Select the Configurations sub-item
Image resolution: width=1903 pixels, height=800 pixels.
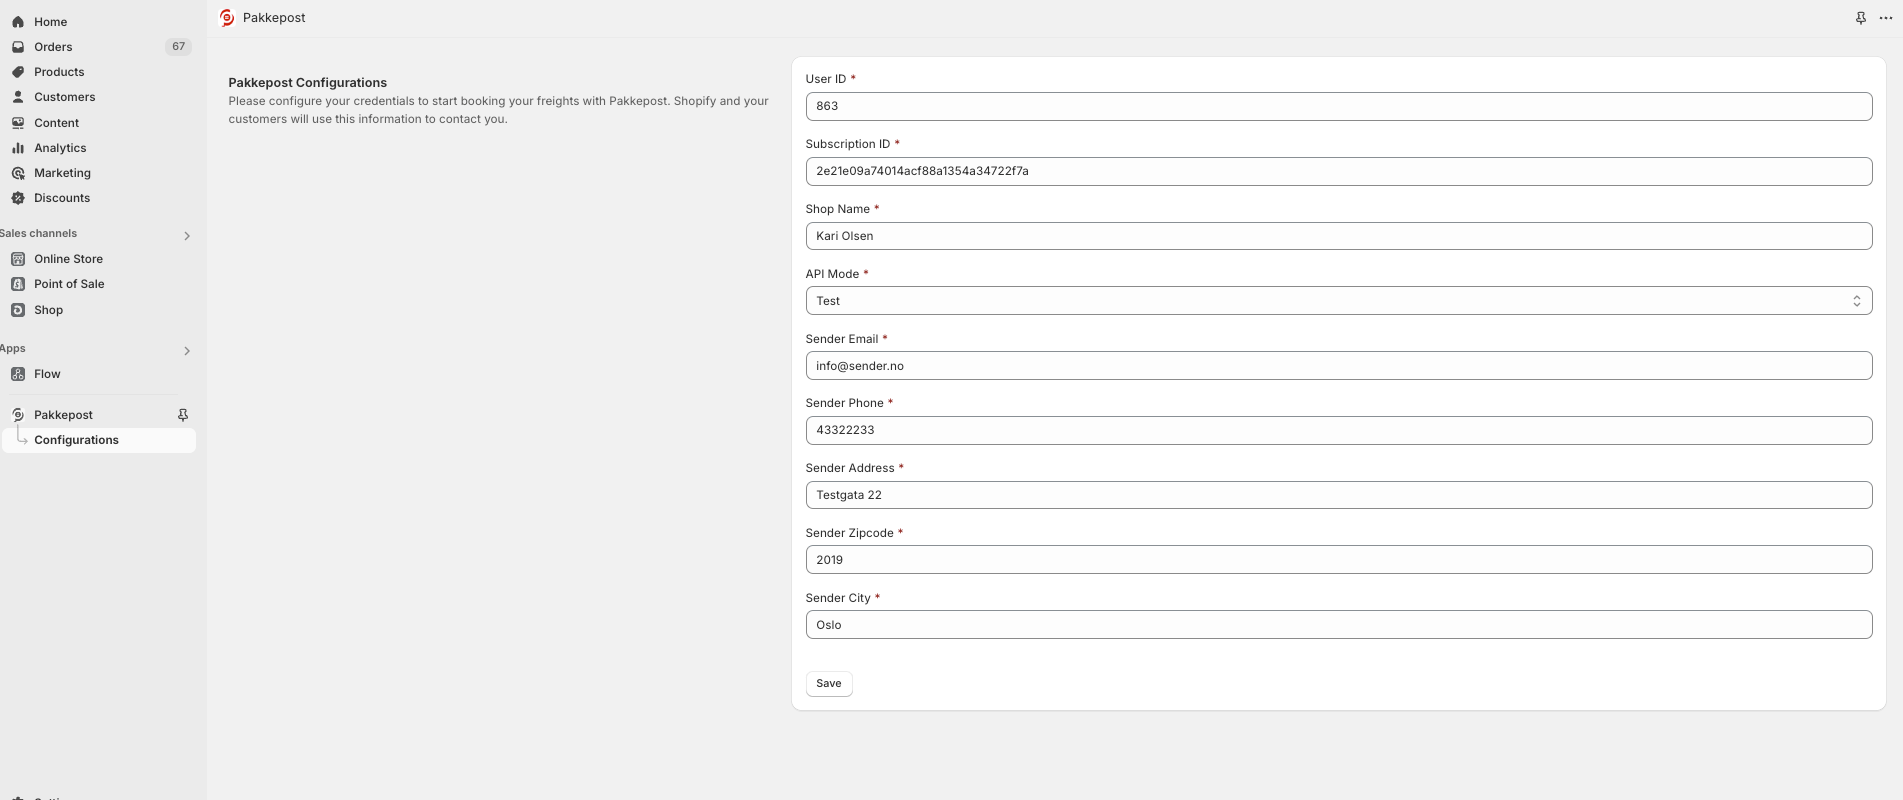tap(76, 440)
